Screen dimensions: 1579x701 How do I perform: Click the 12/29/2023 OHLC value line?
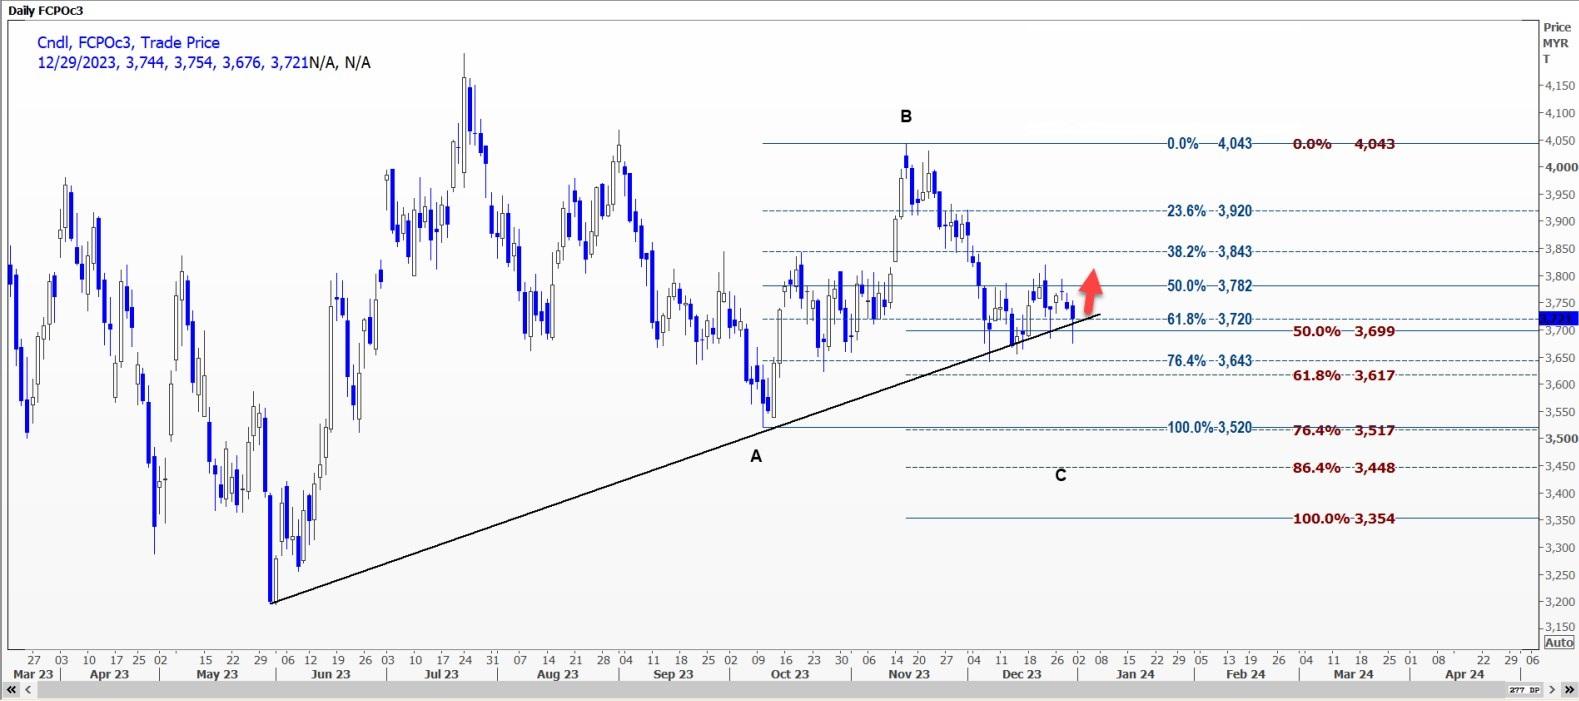click(204, 63)
